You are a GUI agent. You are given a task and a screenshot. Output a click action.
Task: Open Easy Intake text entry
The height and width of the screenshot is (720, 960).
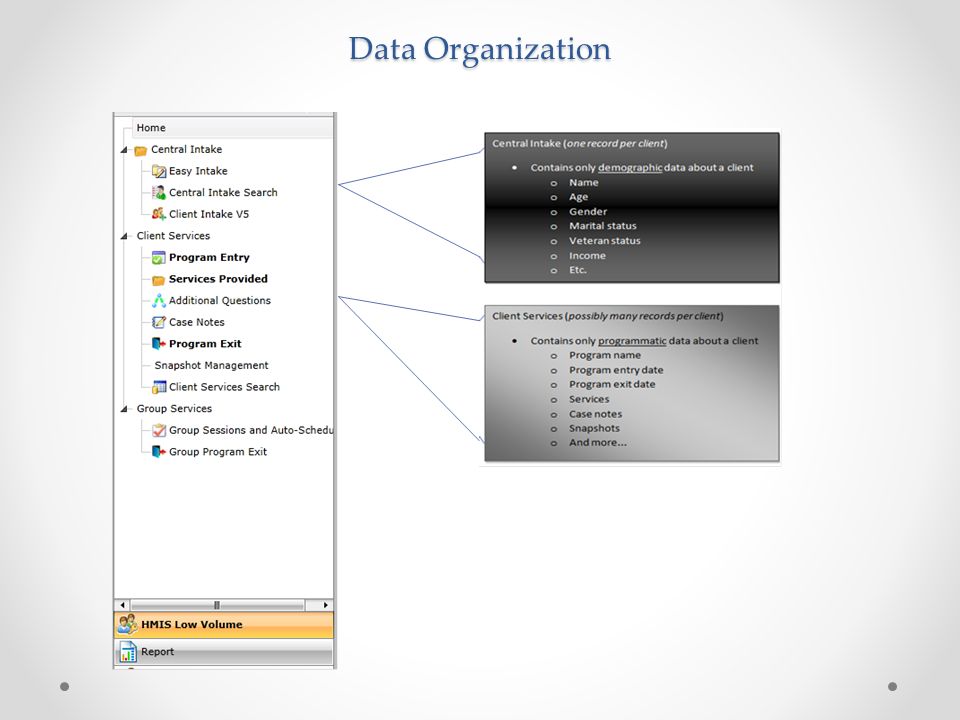(198, 171)
